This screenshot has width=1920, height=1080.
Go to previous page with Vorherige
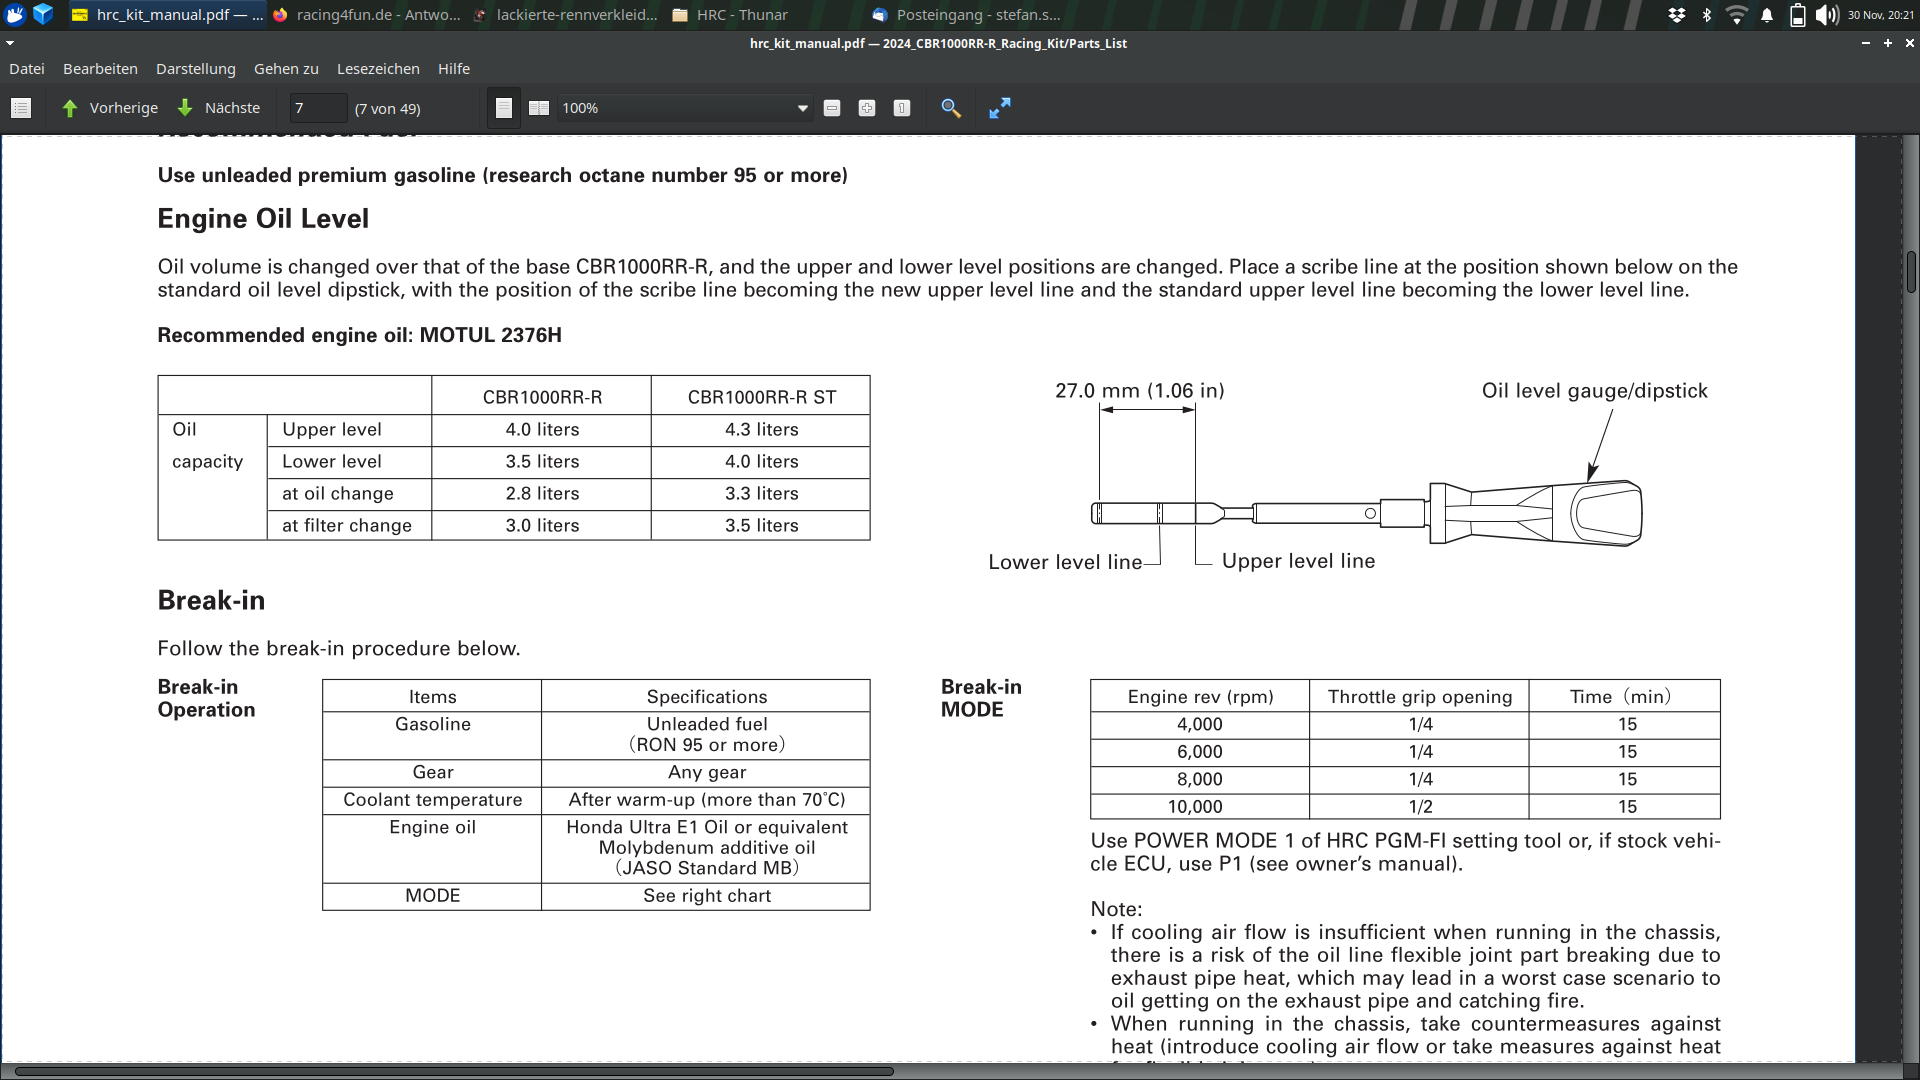pos(110,108)
